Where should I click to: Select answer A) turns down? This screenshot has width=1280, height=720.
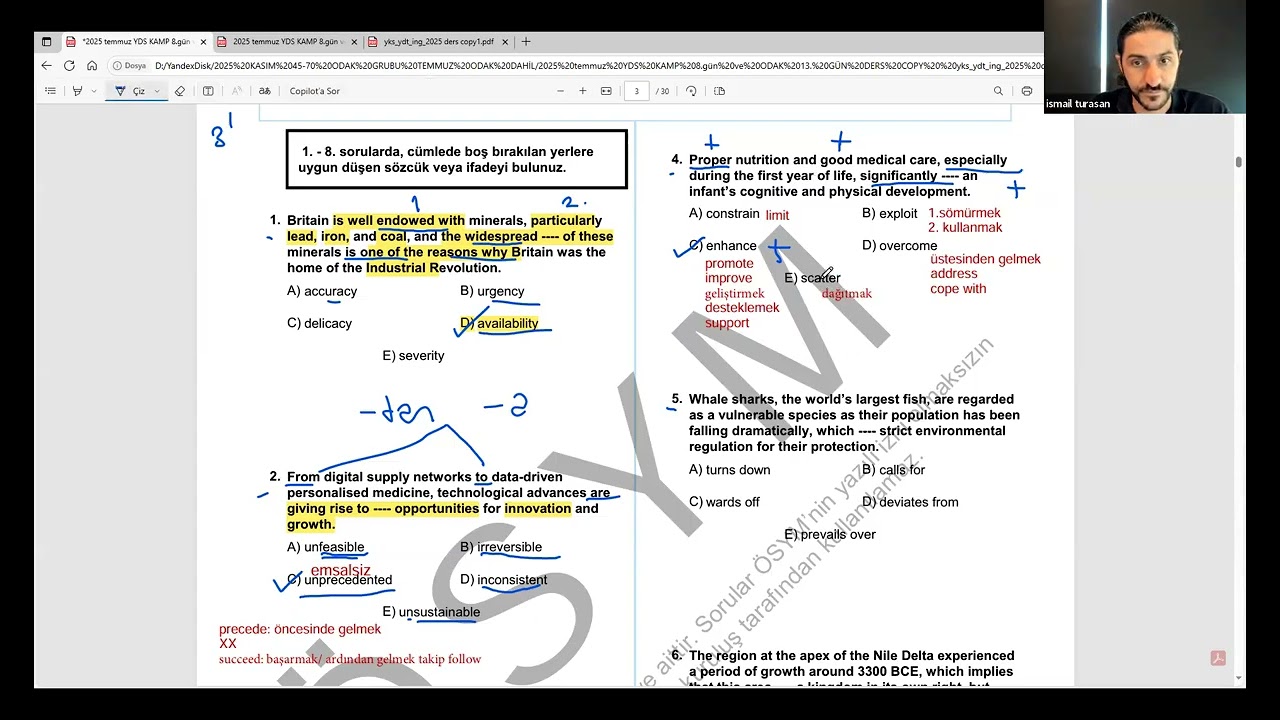click(x=730, y=469)
